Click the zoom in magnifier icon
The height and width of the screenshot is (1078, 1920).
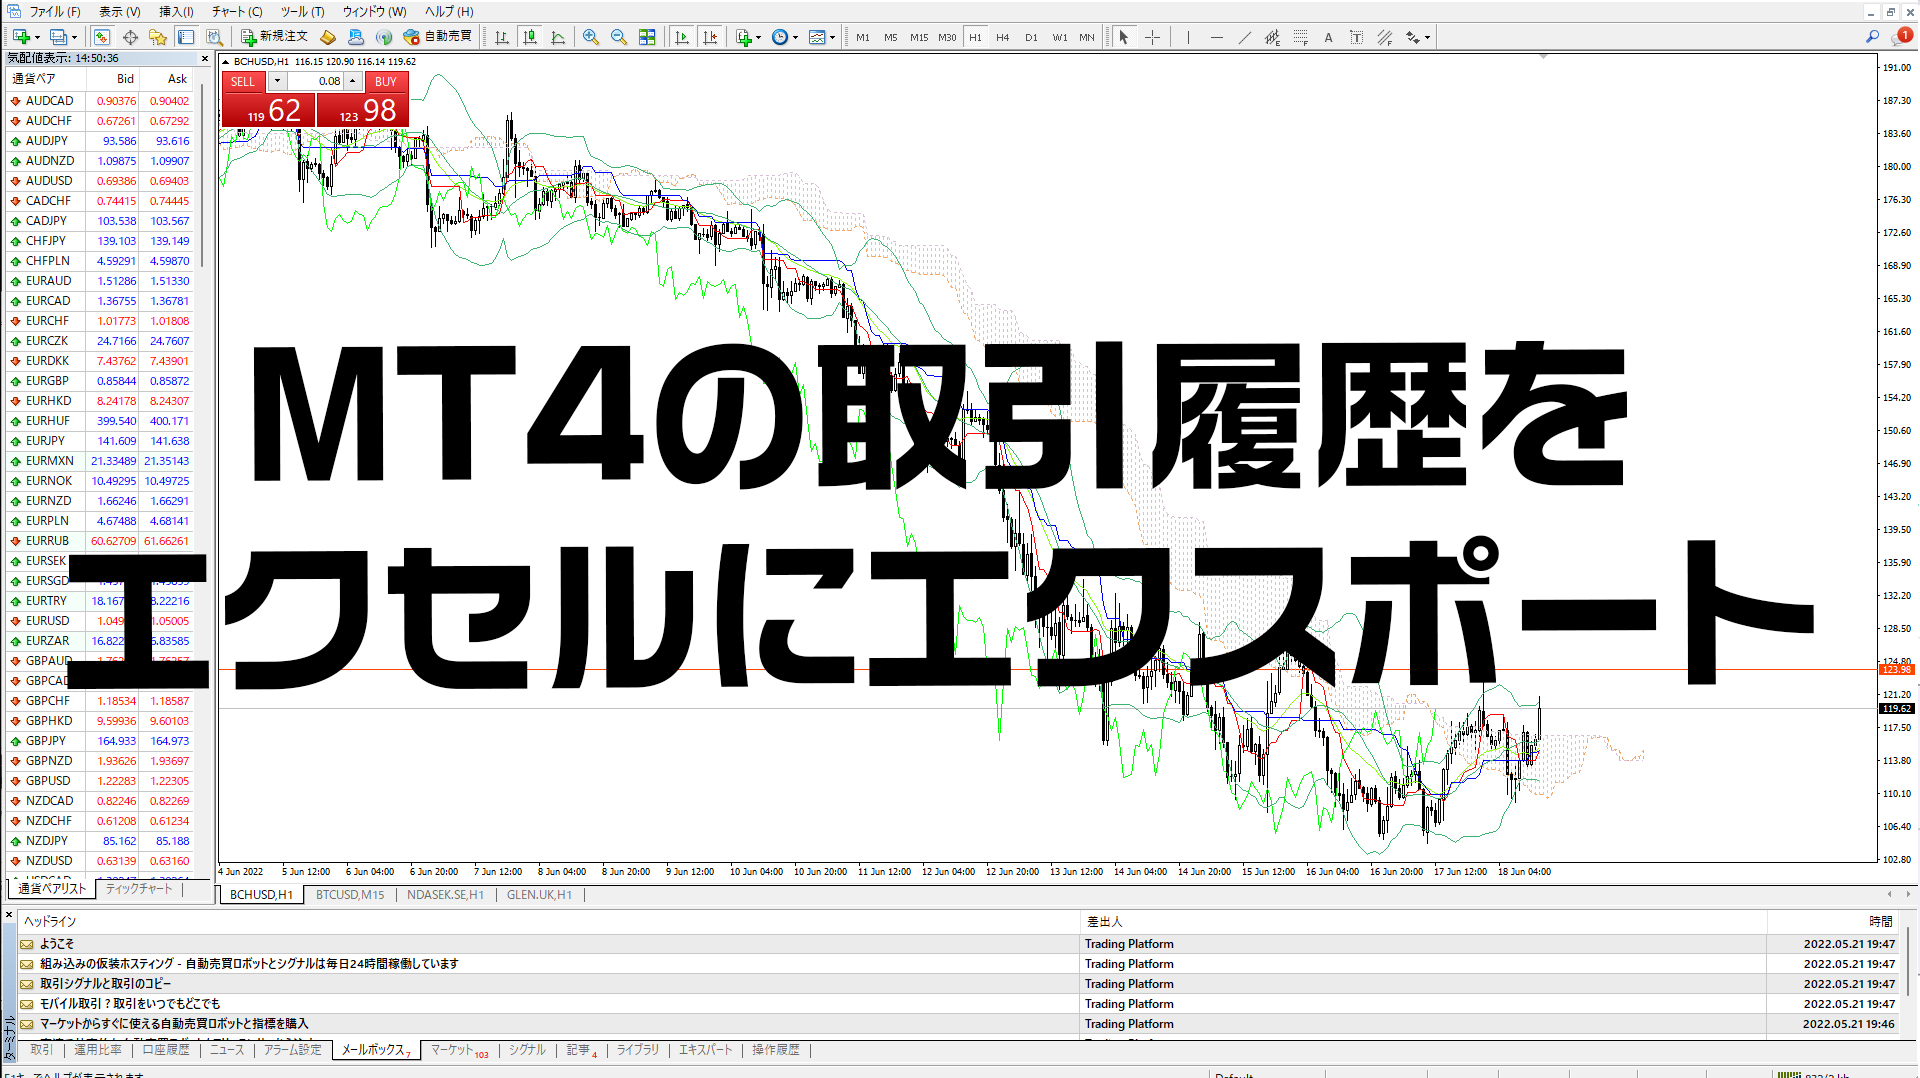(x=591, y=37)
